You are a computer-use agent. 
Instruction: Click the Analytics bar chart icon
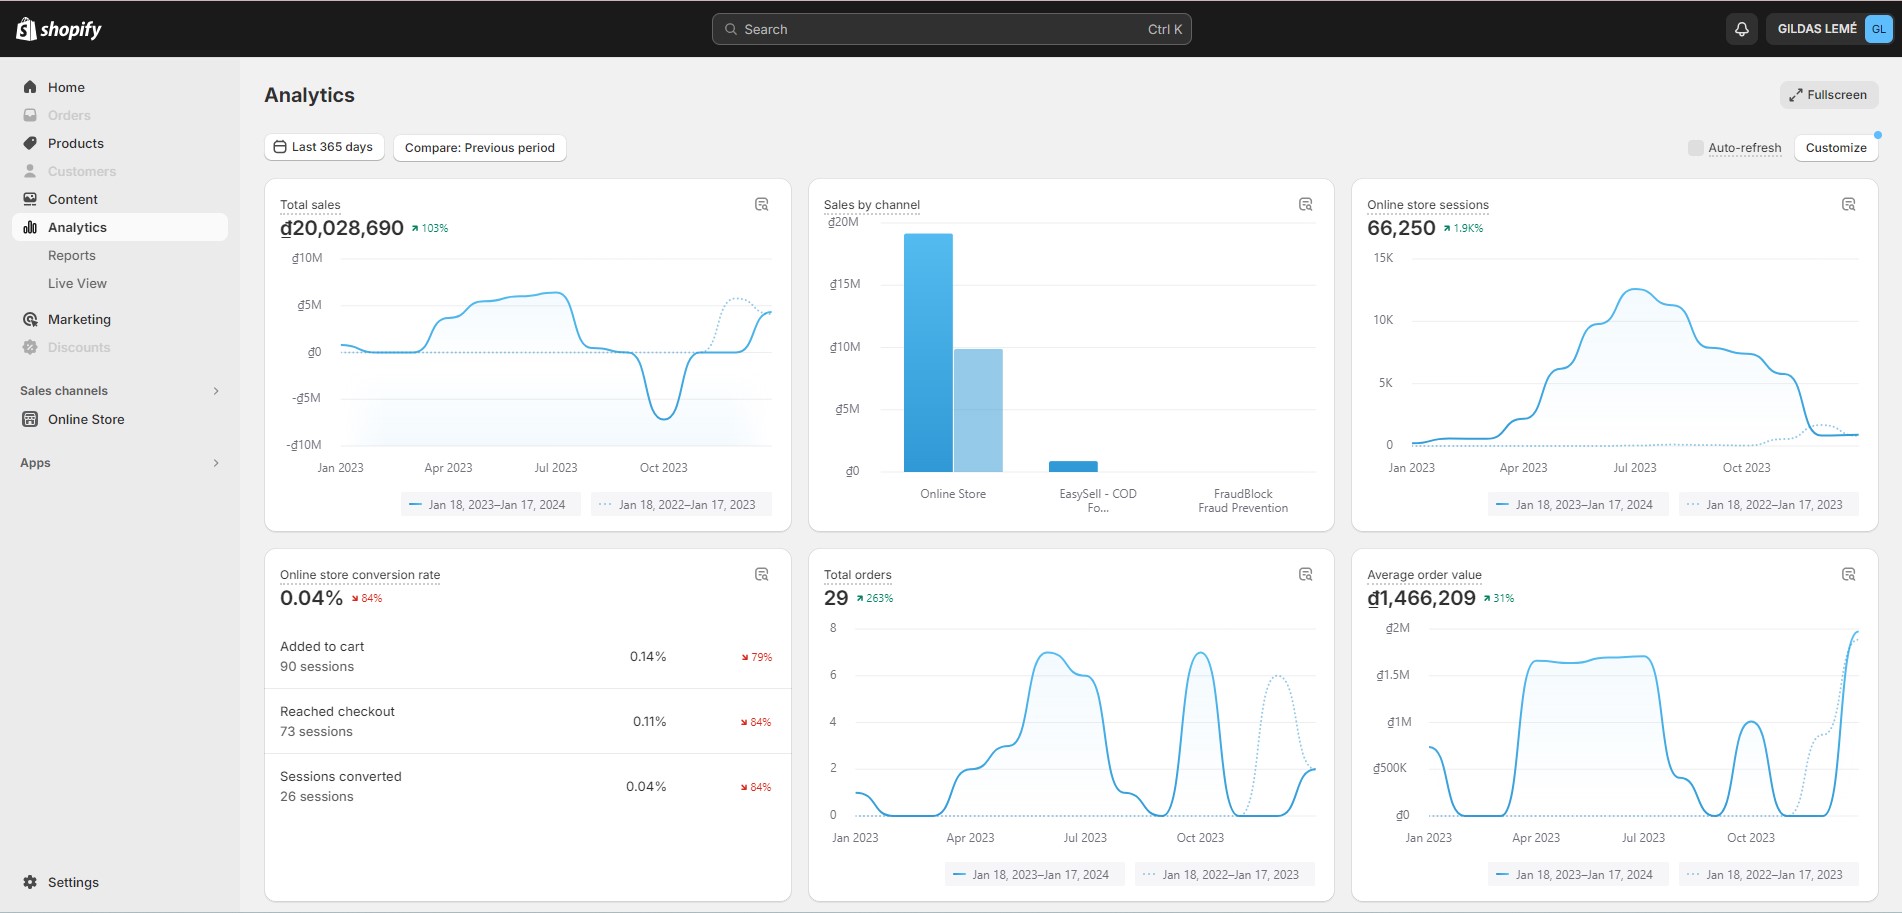(x=30, y=227)
